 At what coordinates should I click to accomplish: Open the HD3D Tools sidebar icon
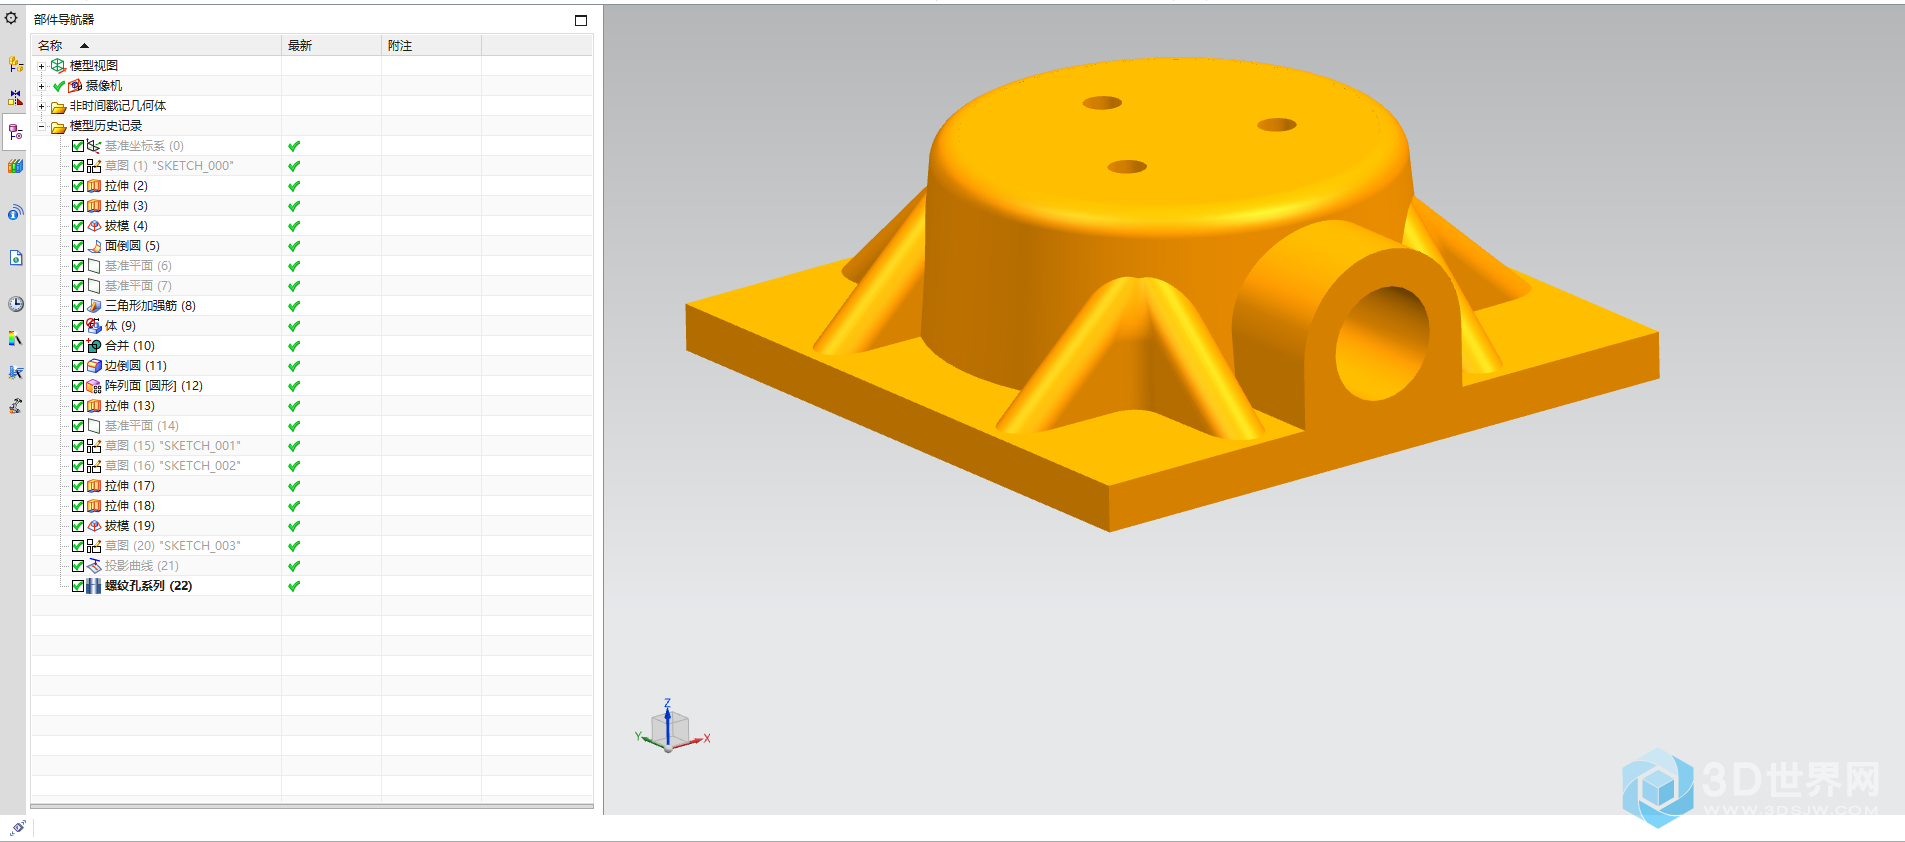point(15,212)
